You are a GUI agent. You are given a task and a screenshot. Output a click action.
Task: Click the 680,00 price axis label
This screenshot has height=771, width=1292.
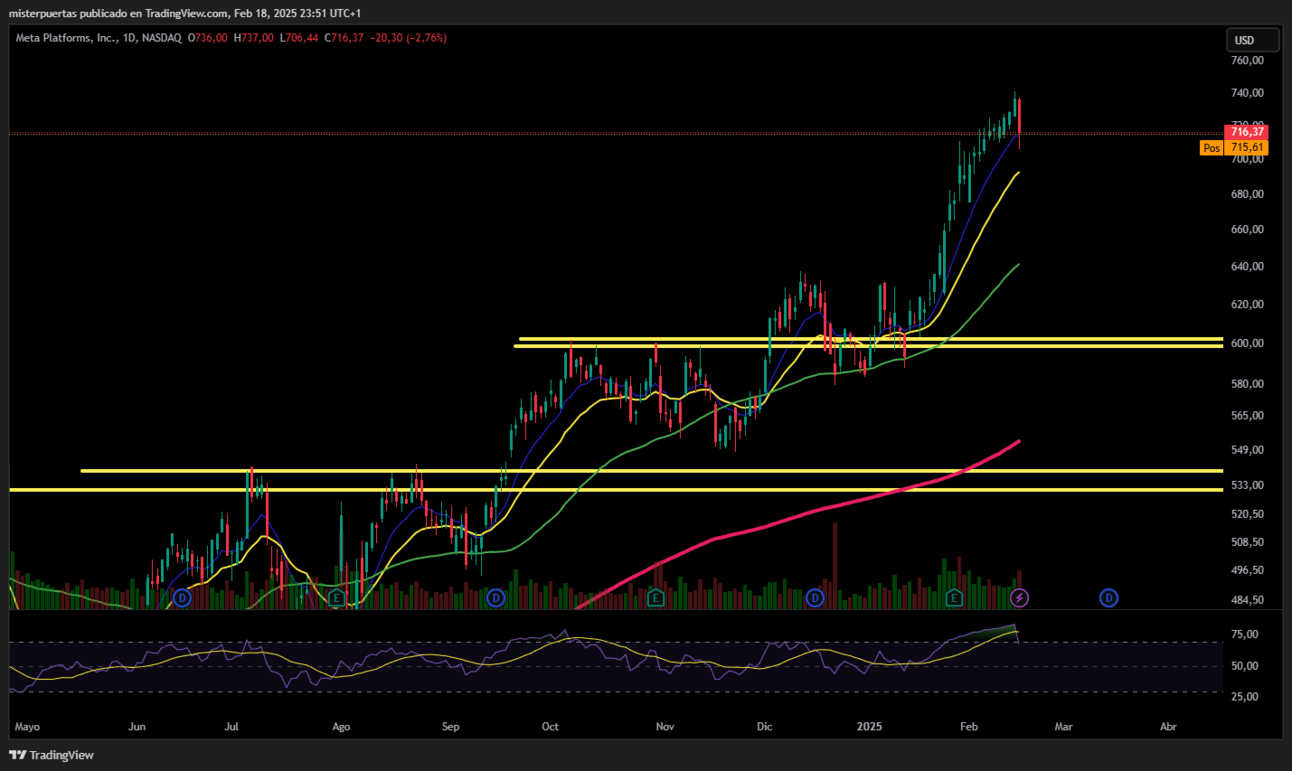(x=1249, y=194)
